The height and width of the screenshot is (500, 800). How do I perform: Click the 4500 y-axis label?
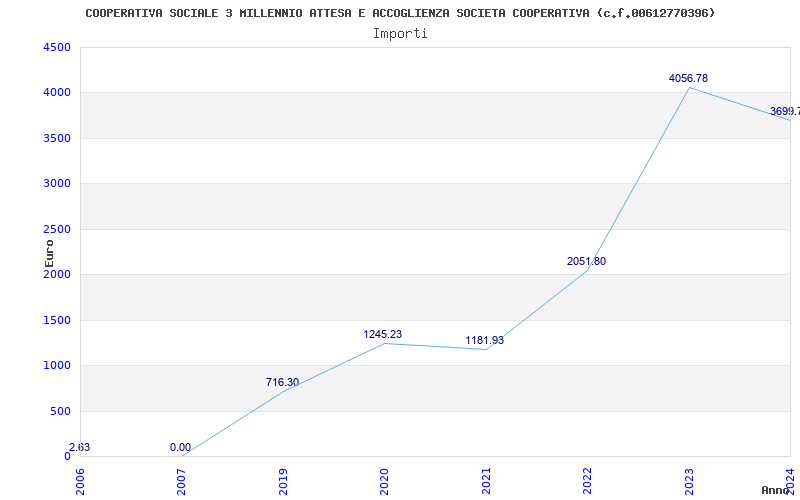[57, 47]
